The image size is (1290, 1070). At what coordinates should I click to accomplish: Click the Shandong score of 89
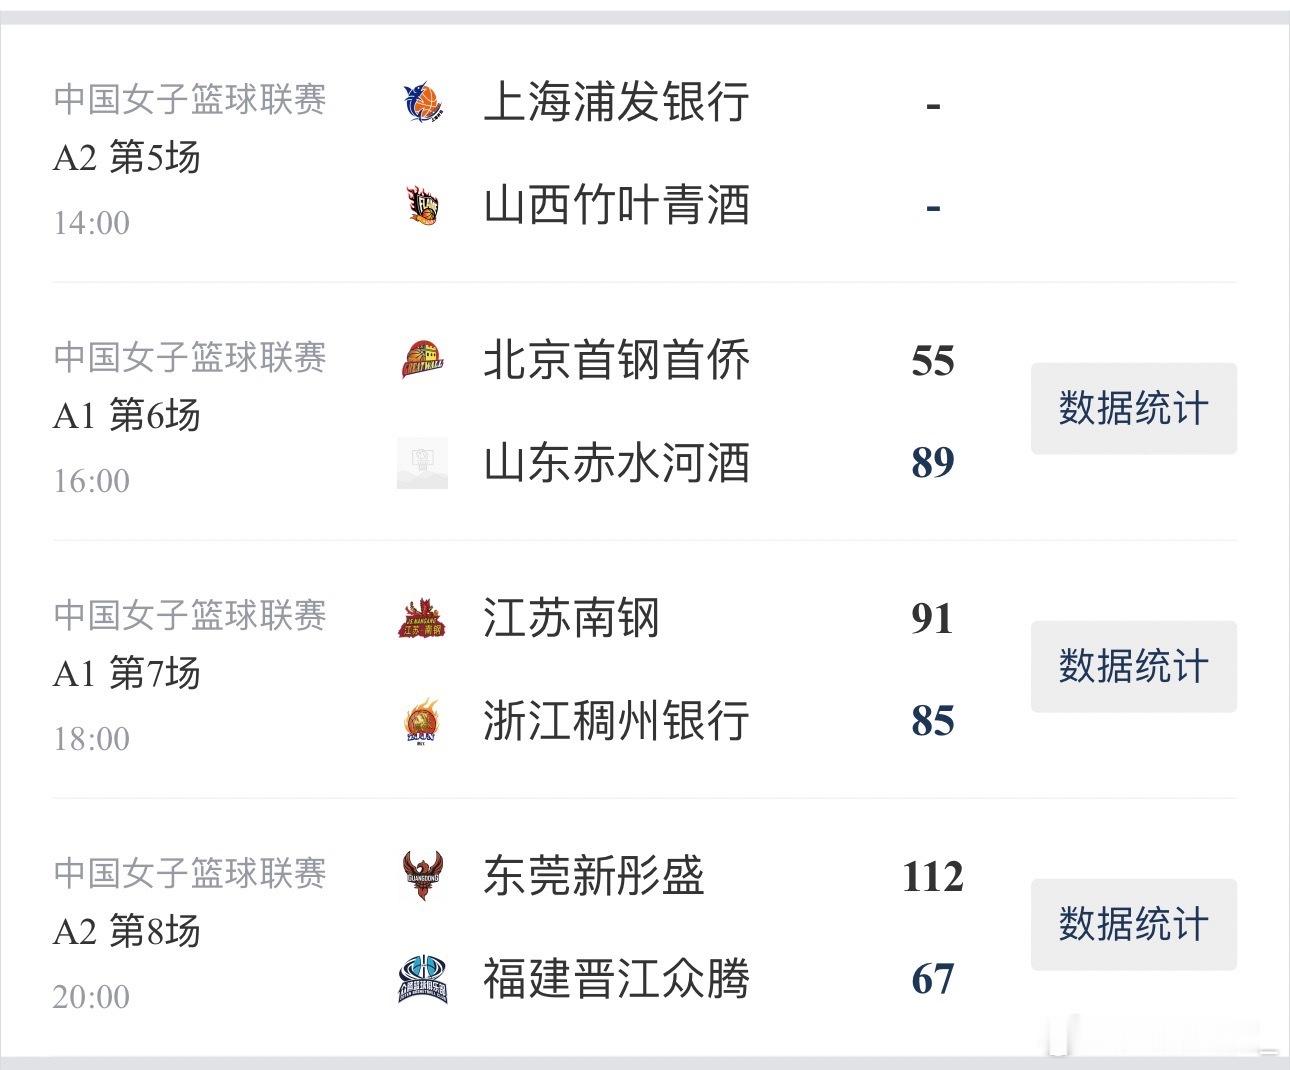coord(932,463)
